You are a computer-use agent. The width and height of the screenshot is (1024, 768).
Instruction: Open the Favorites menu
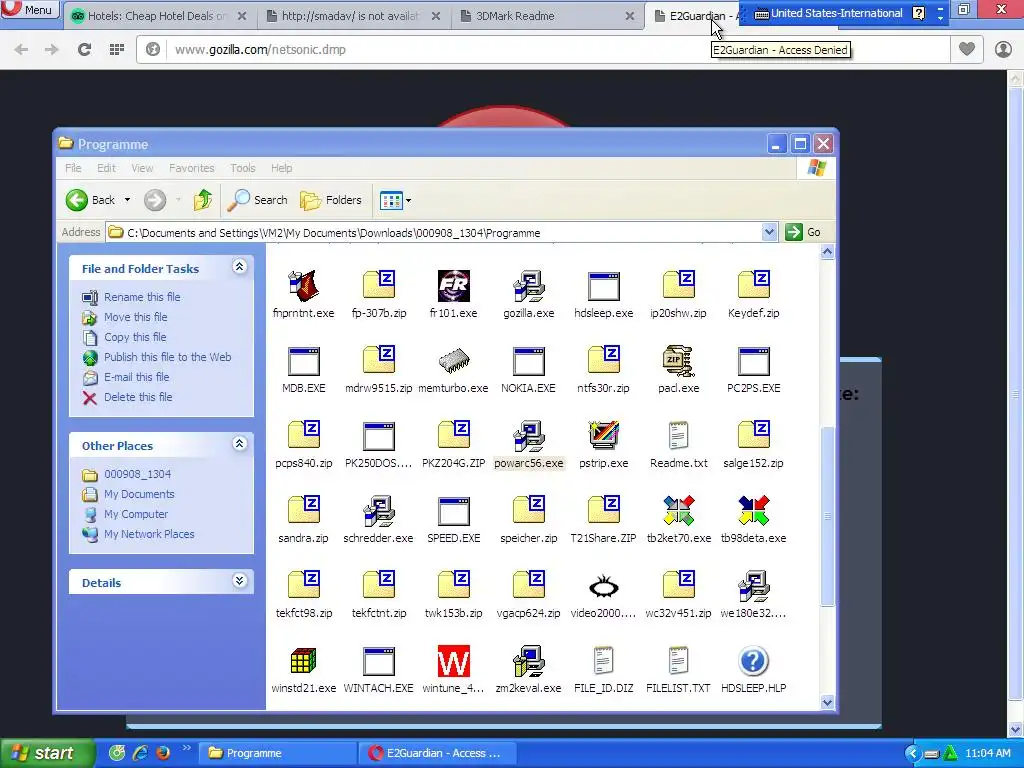coord(191,168)
